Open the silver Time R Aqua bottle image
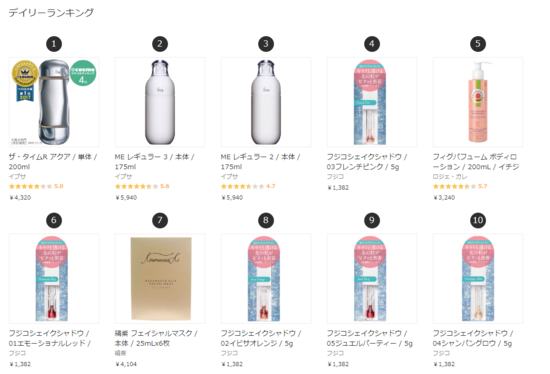Viewport: 550px width, 374px height. (x=54, y=102)
